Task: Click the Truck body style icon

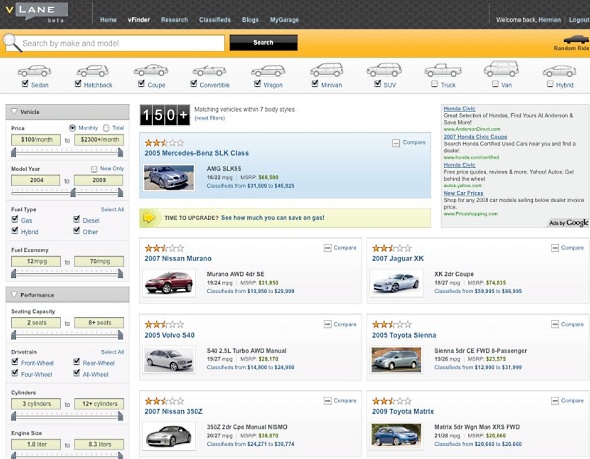Action: point(443,70)
